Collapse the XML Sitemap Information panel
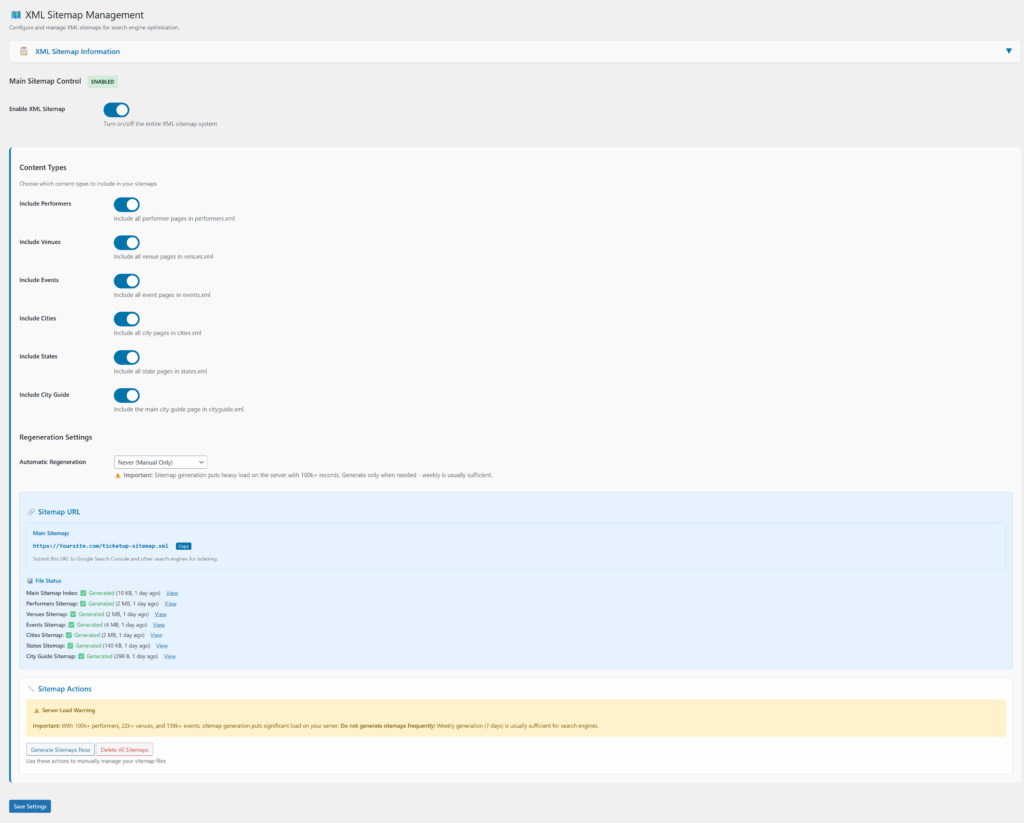This screenshot has width=1024, height=823. click(x=1009, y=50)
